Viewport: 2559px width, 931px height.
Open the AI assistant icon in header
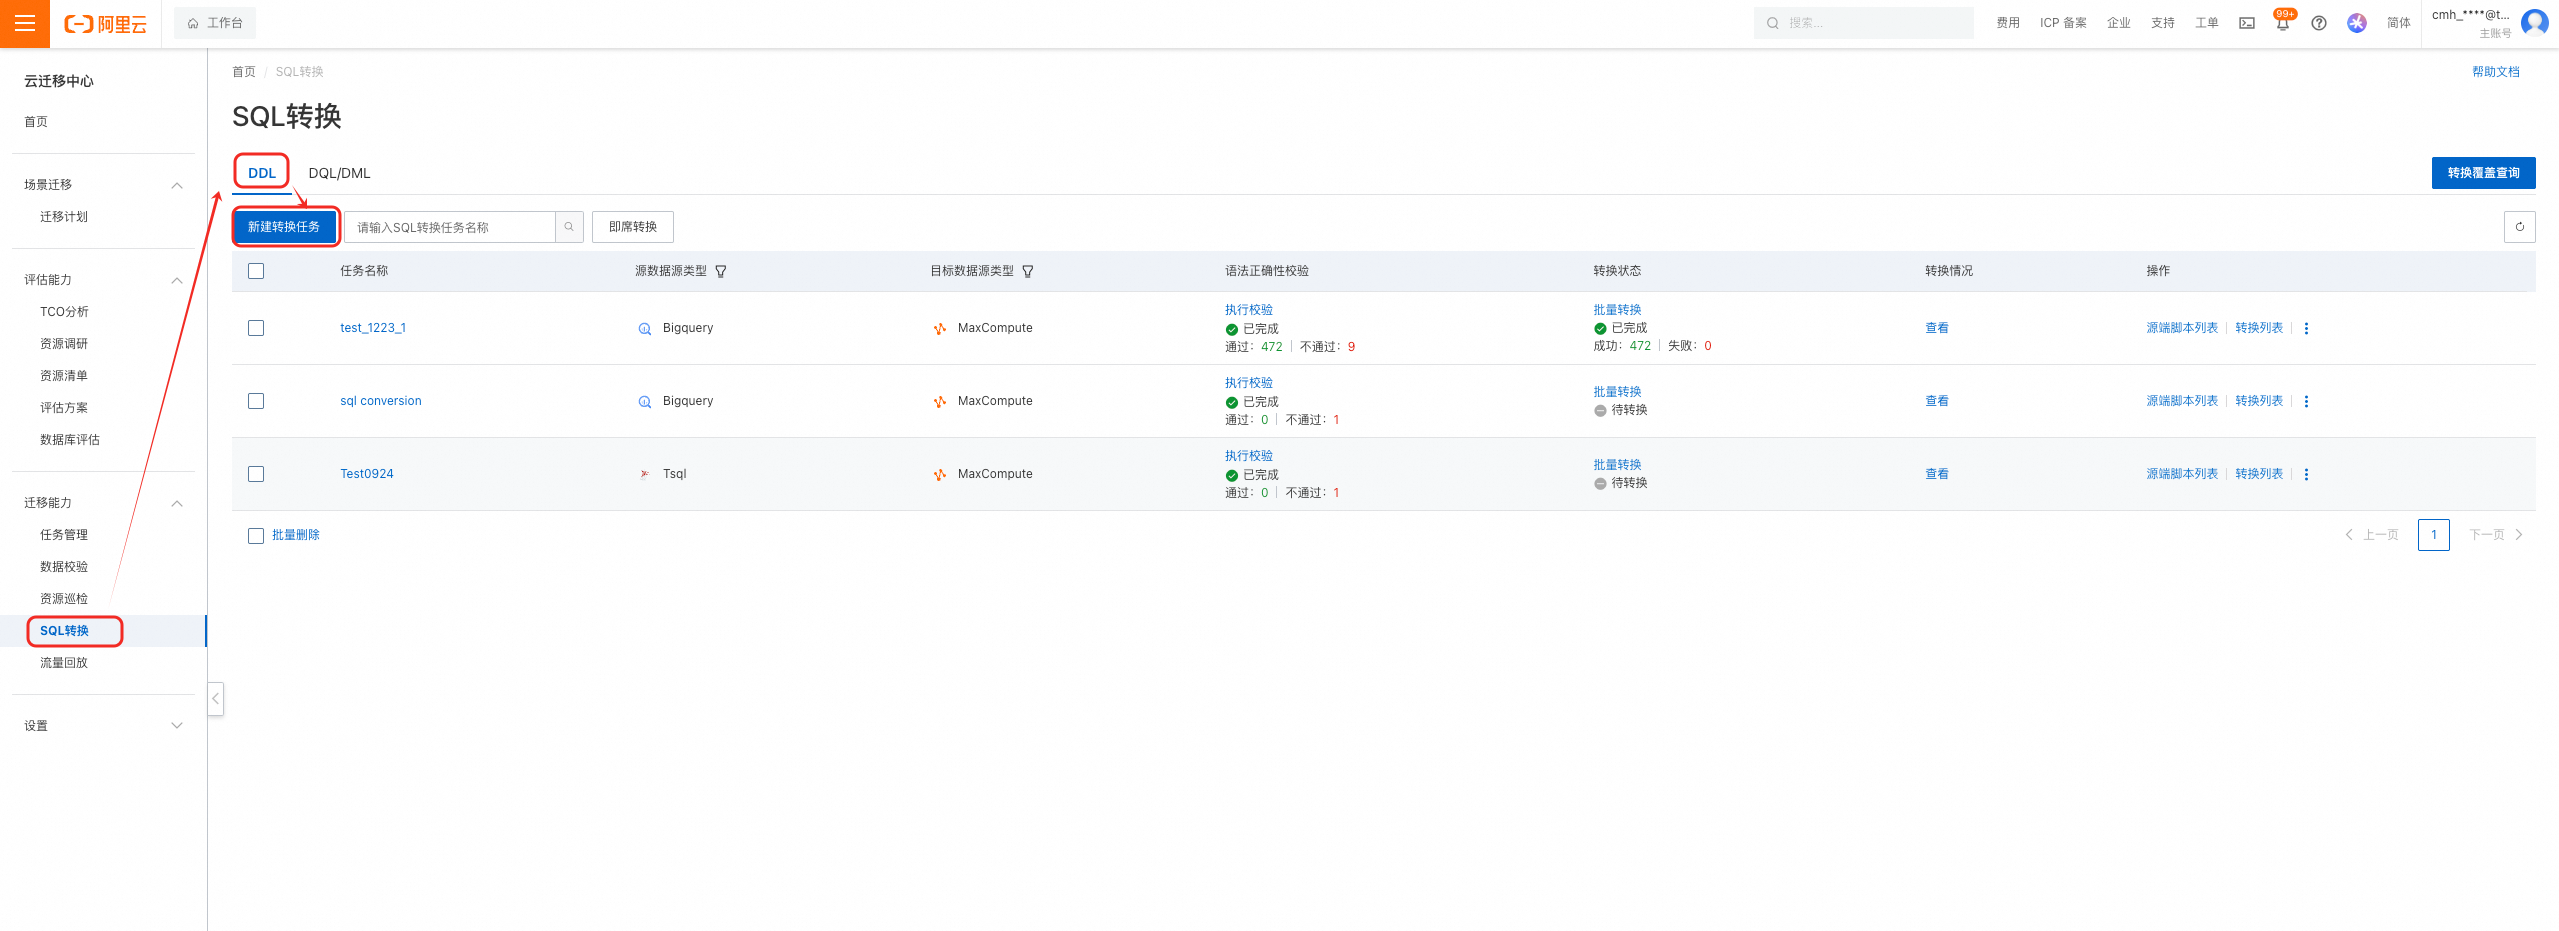2357,23
